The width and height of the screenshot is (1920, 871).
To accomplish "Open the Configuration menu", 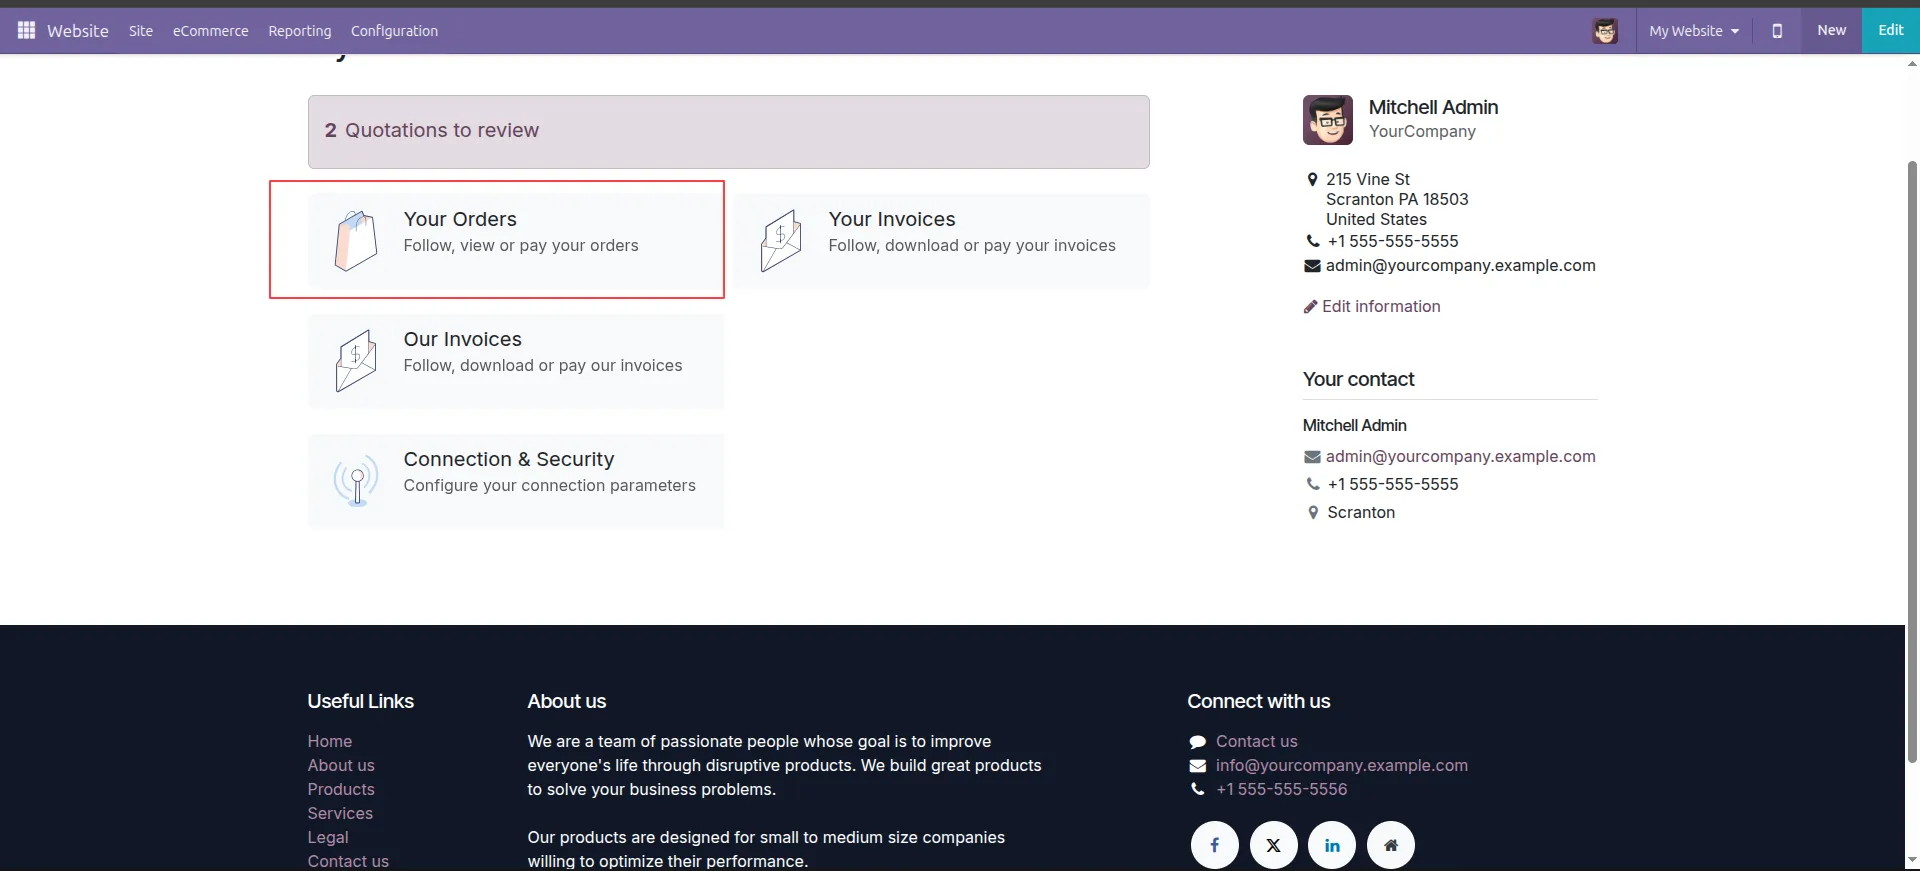I will 394,31.
